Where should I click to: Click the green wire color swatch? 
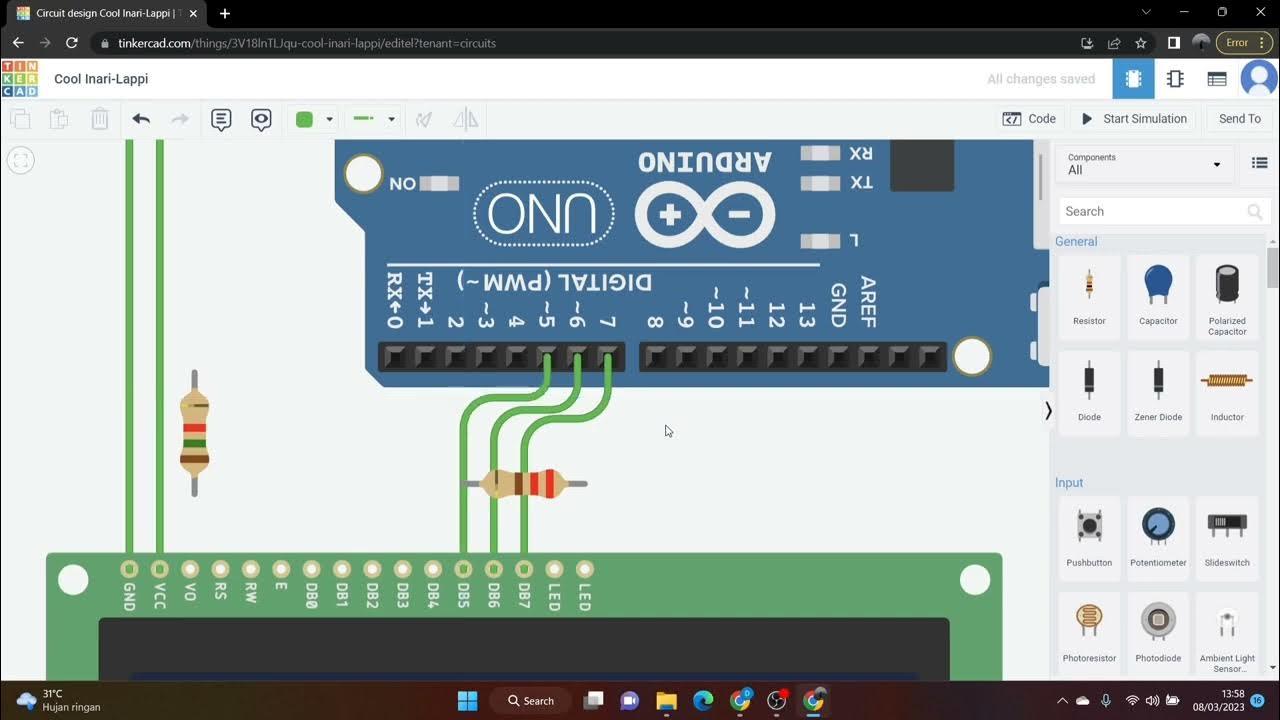tap(304, 119)
